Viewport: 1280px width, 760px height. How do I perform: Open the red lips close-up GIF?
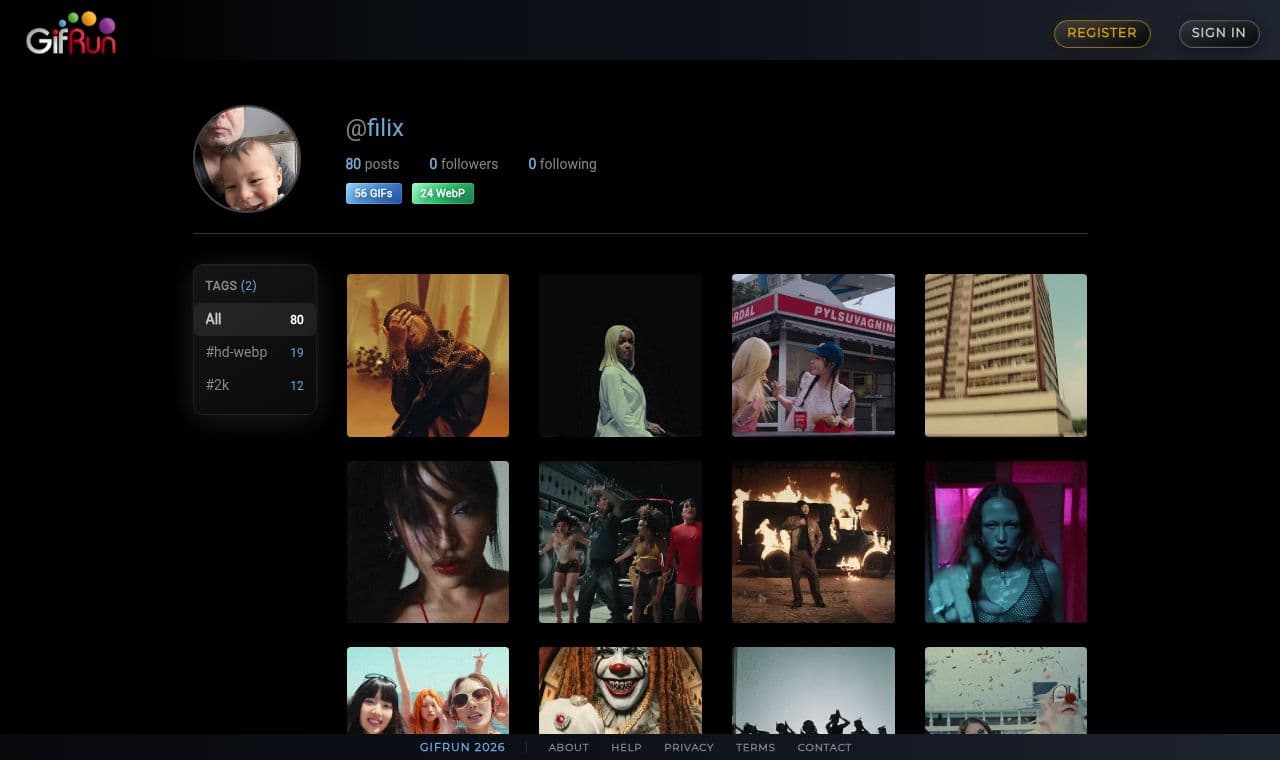pos(428,542)
